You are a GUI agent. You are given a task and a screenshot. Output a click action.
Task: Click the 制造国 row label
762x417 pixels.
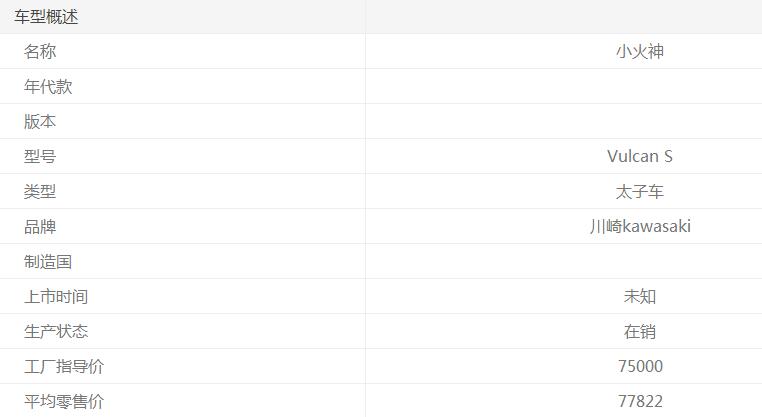48,262
